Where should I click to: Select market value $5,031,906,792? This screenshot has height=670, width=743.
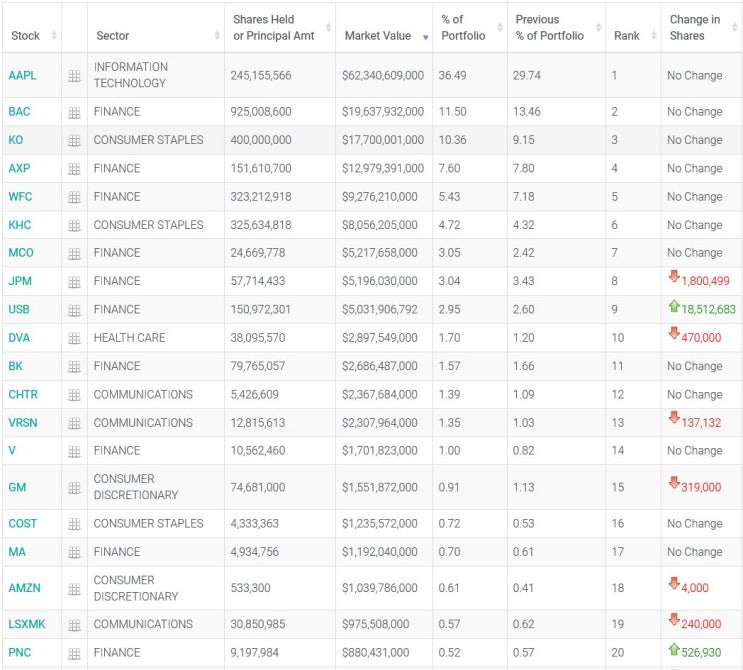[380, 309]
